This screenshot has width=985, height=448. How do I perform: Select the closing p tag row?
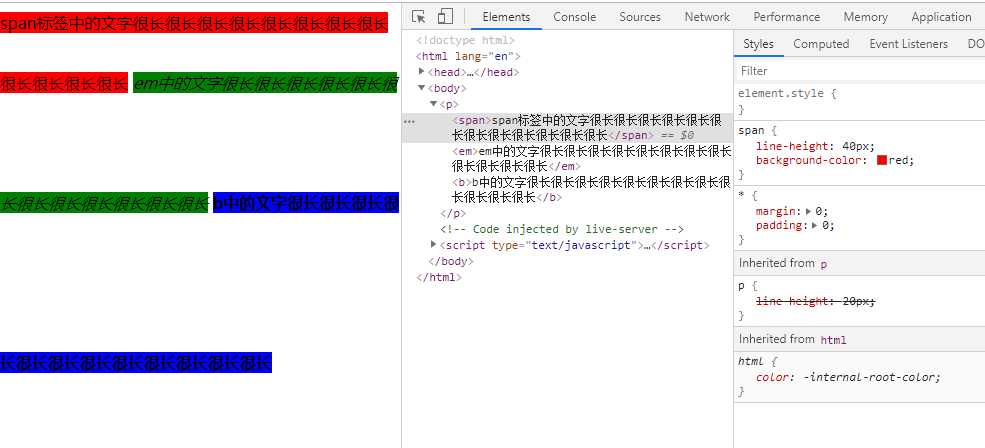453,213
